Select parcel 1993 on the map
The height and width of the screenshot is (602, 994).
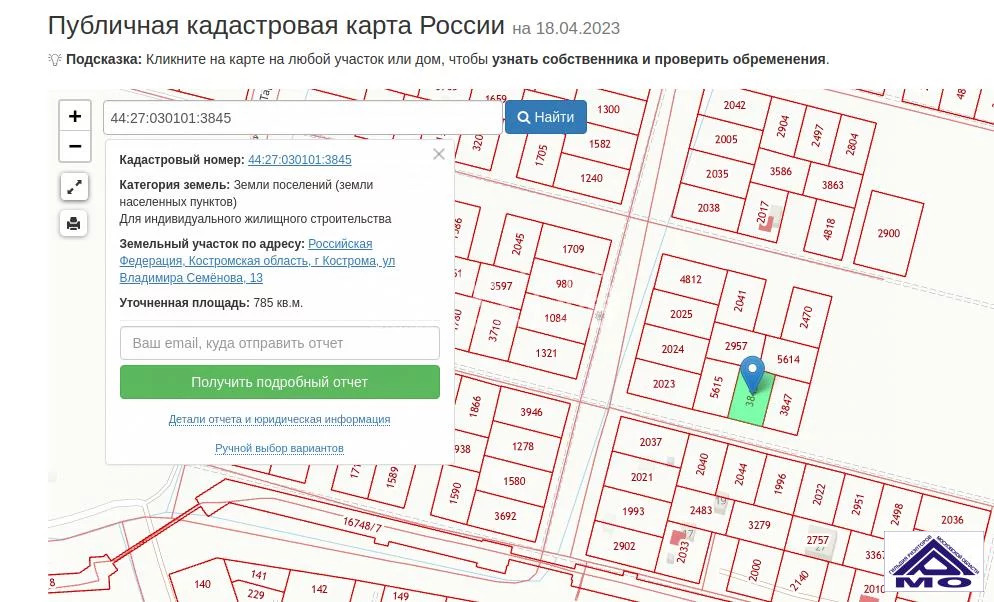coord(633,511)
